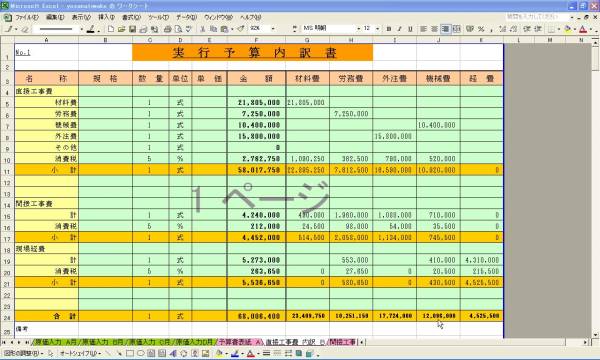Open the 図形の調整 drawing adjust button
600x360 pixels.
click(x=24, y=353)
